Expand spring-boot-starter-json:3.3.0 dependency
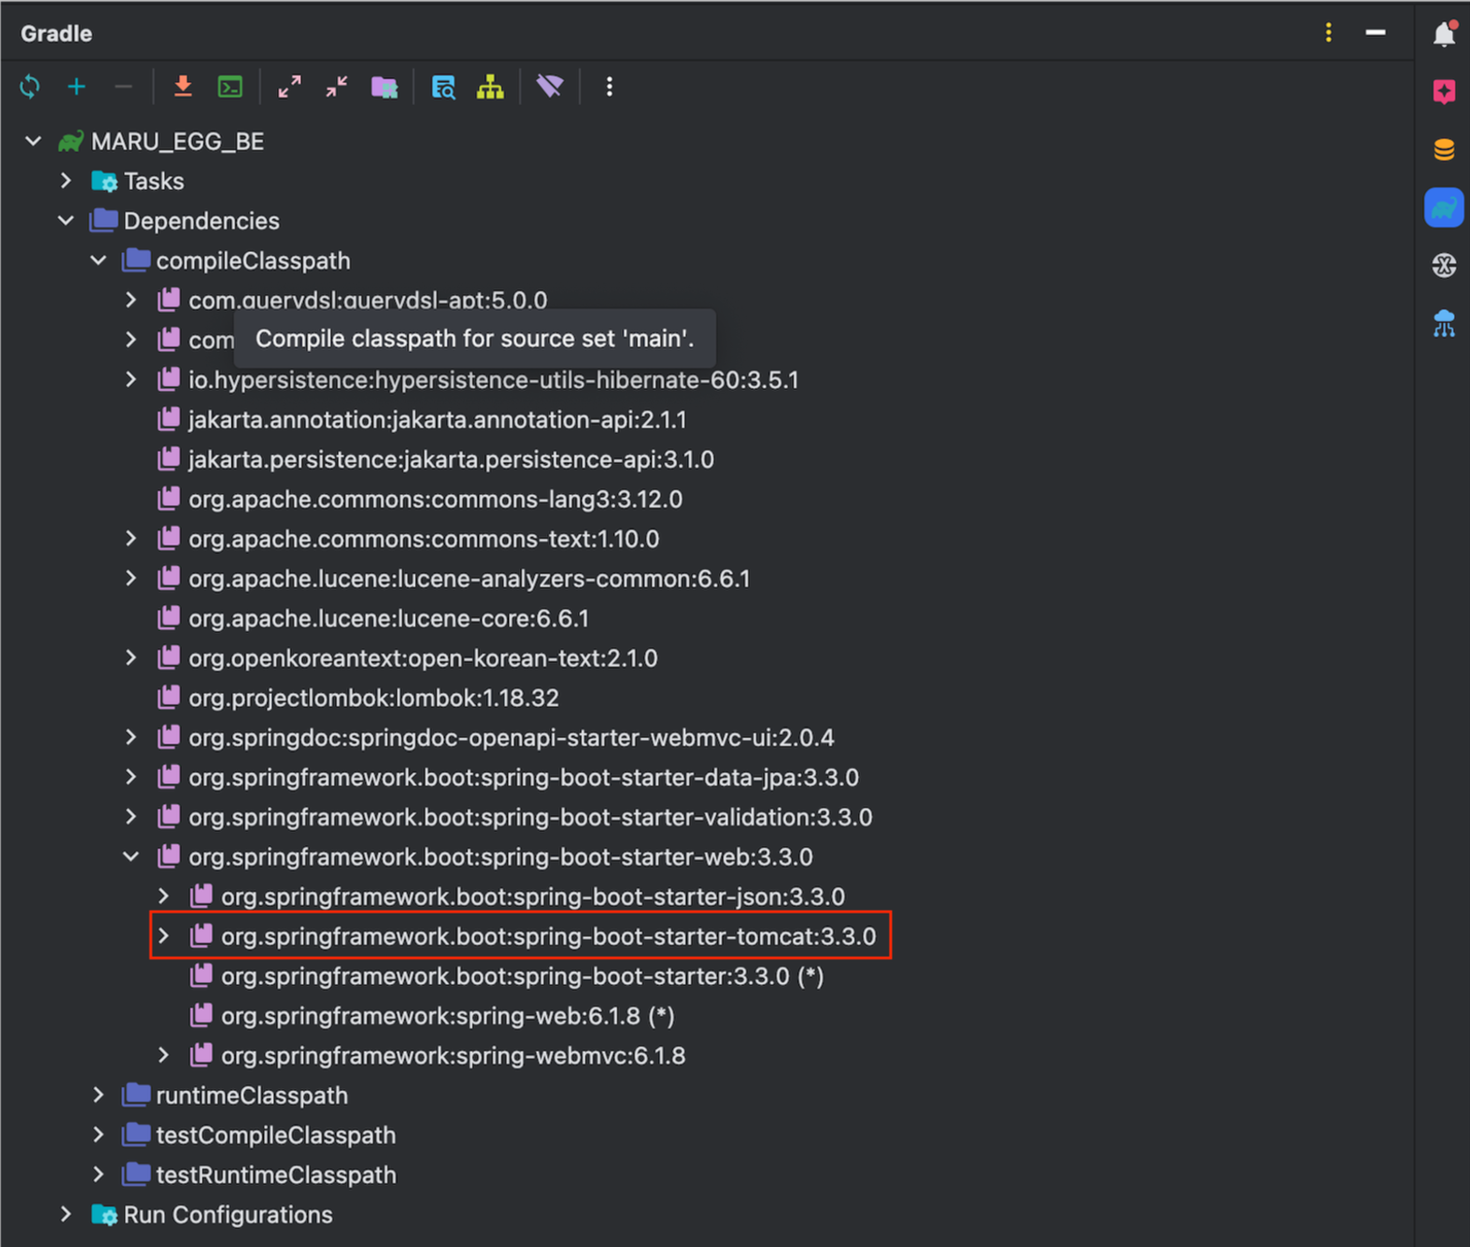The height and width of the screenshot is (1247, 1470). [164, 897]
